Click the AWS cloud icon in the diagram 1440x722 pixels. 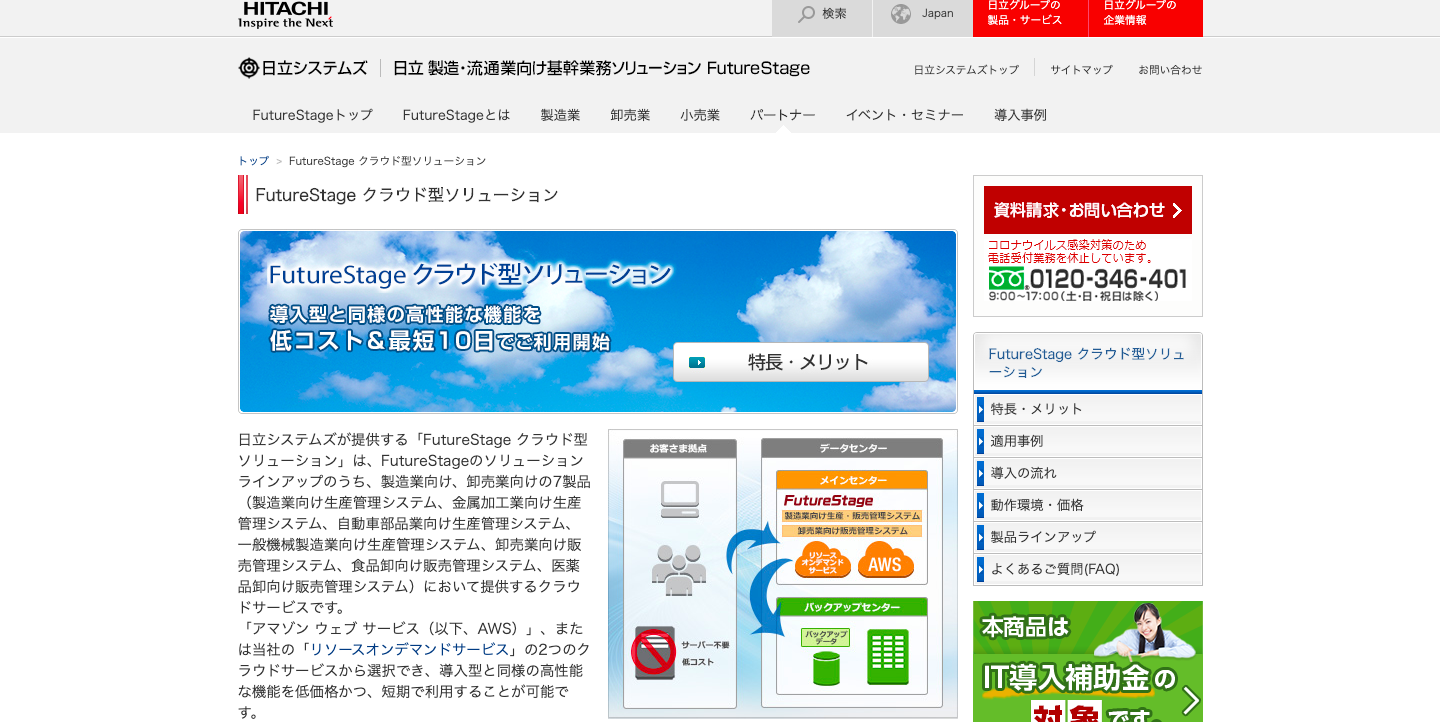(885, 560)
